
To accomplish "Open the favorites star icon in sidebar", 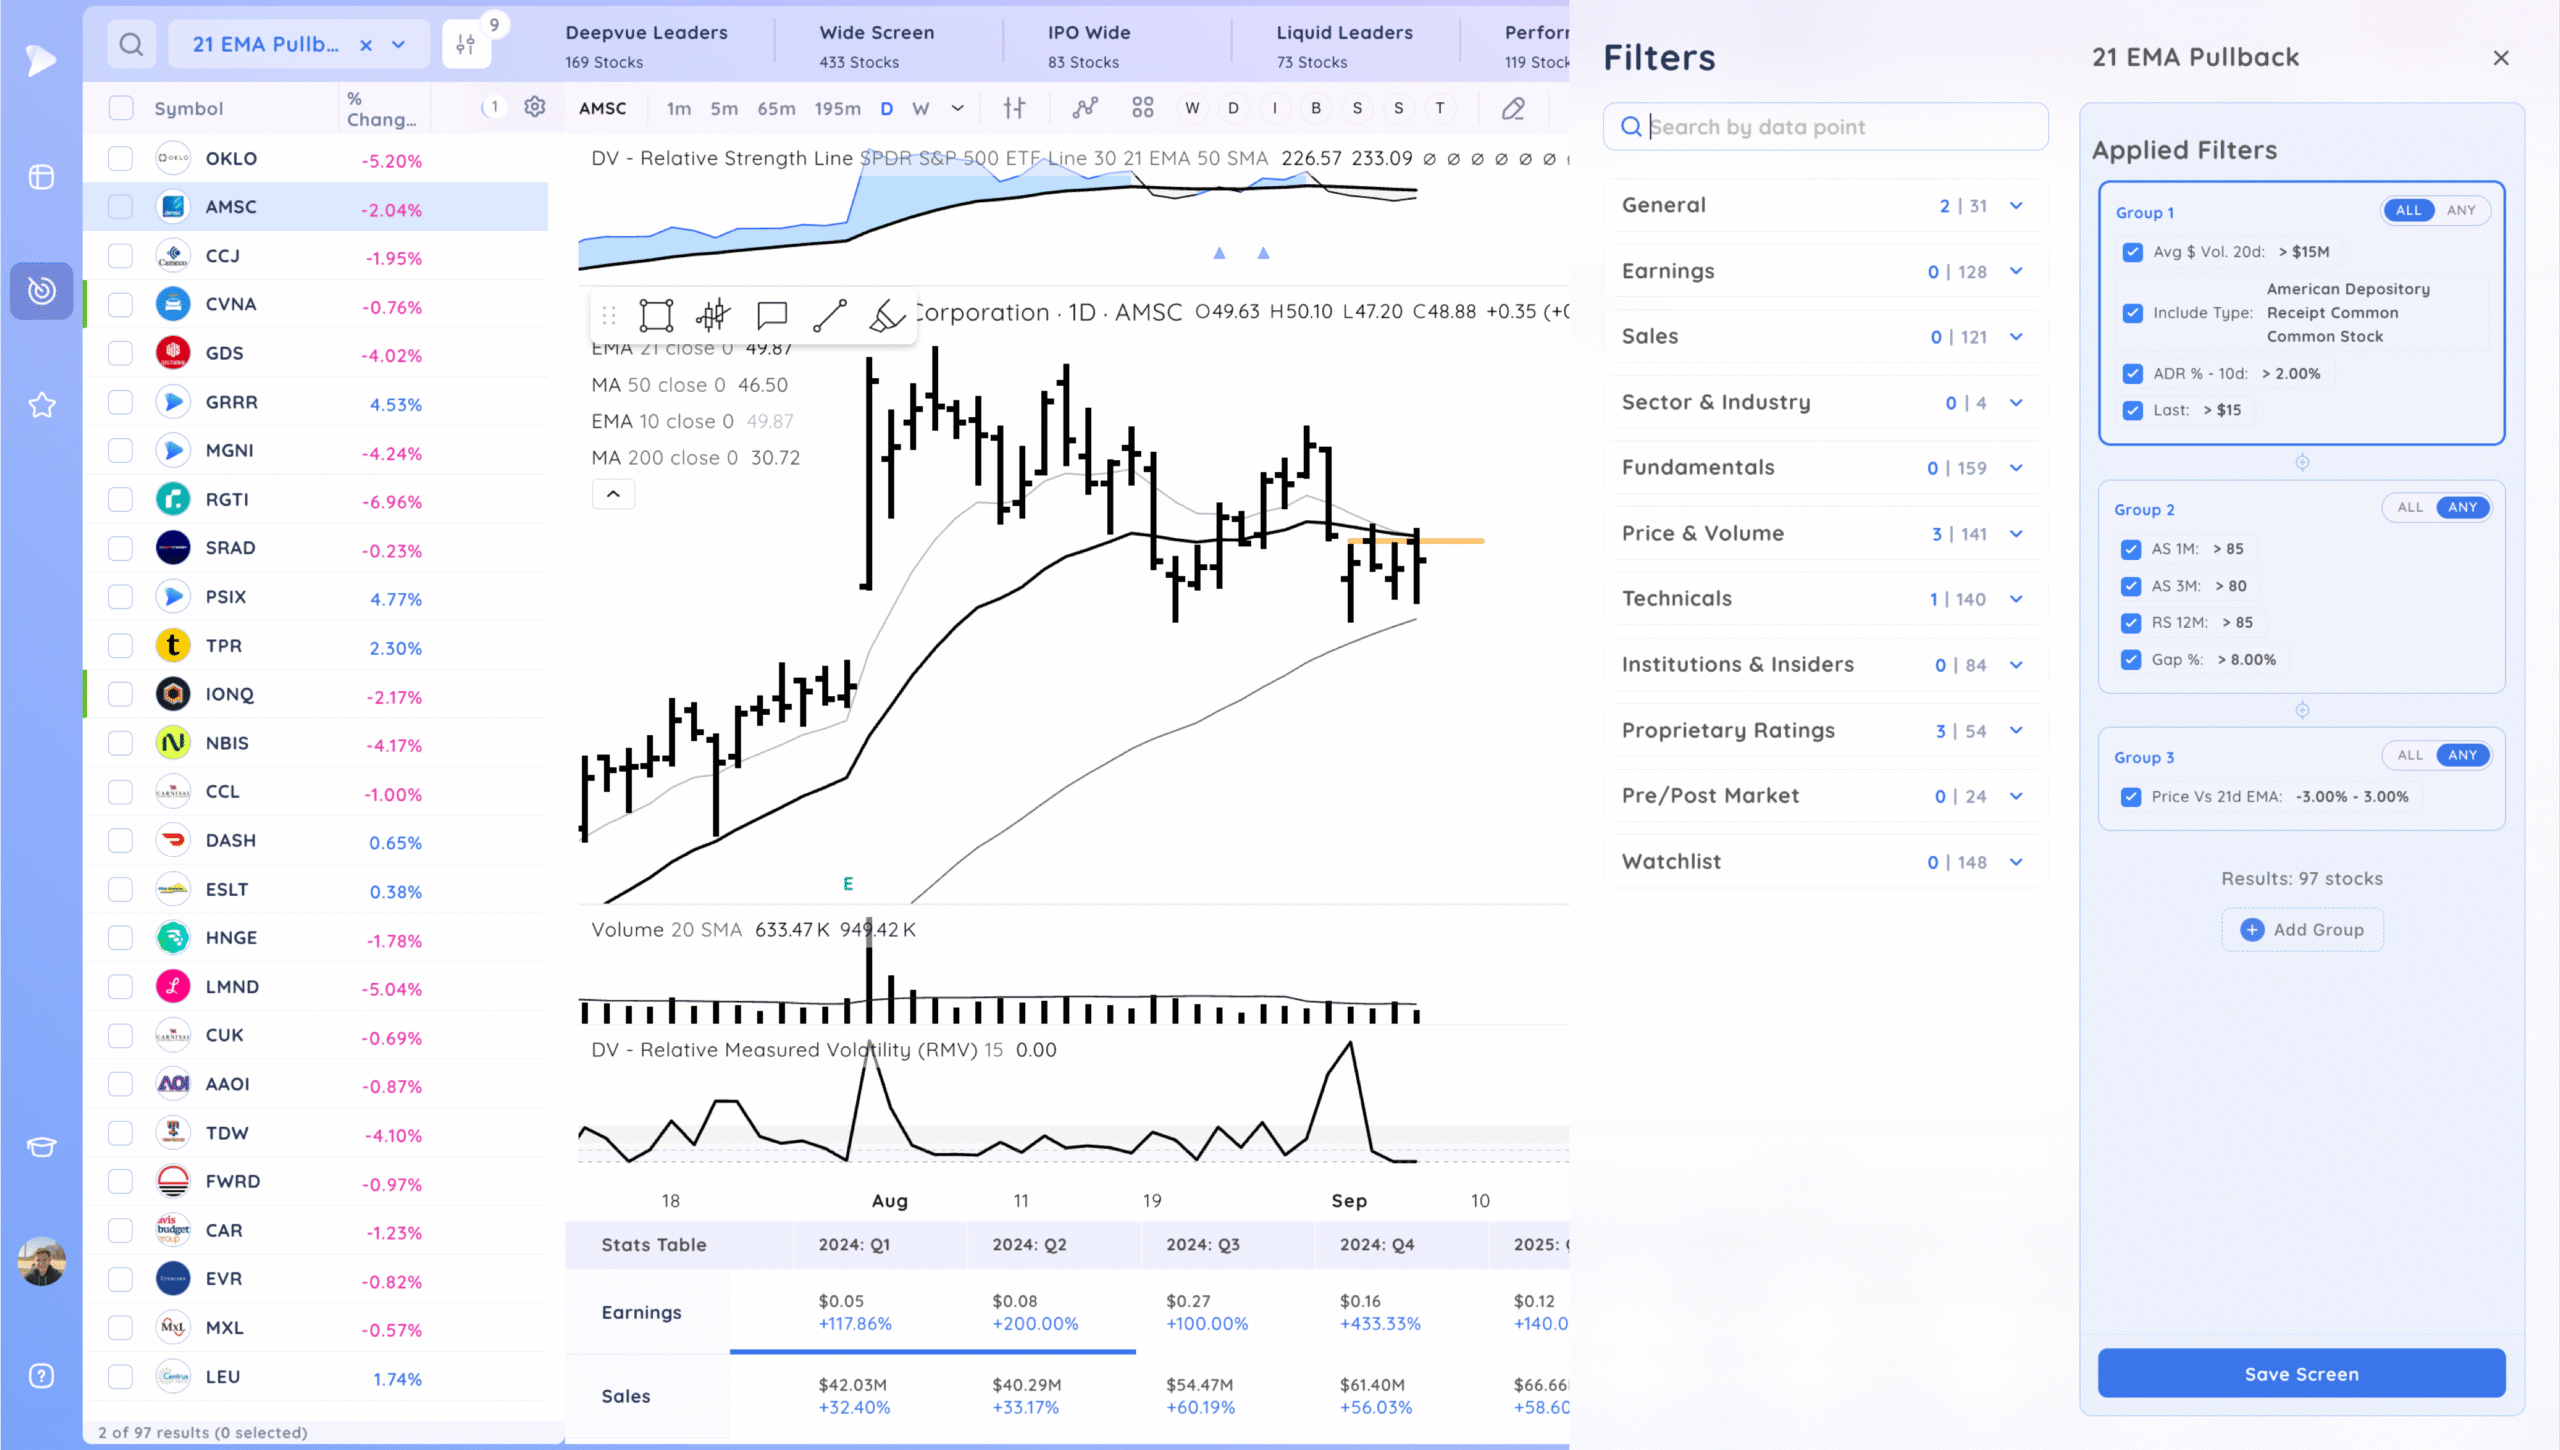I will point(41,405).
